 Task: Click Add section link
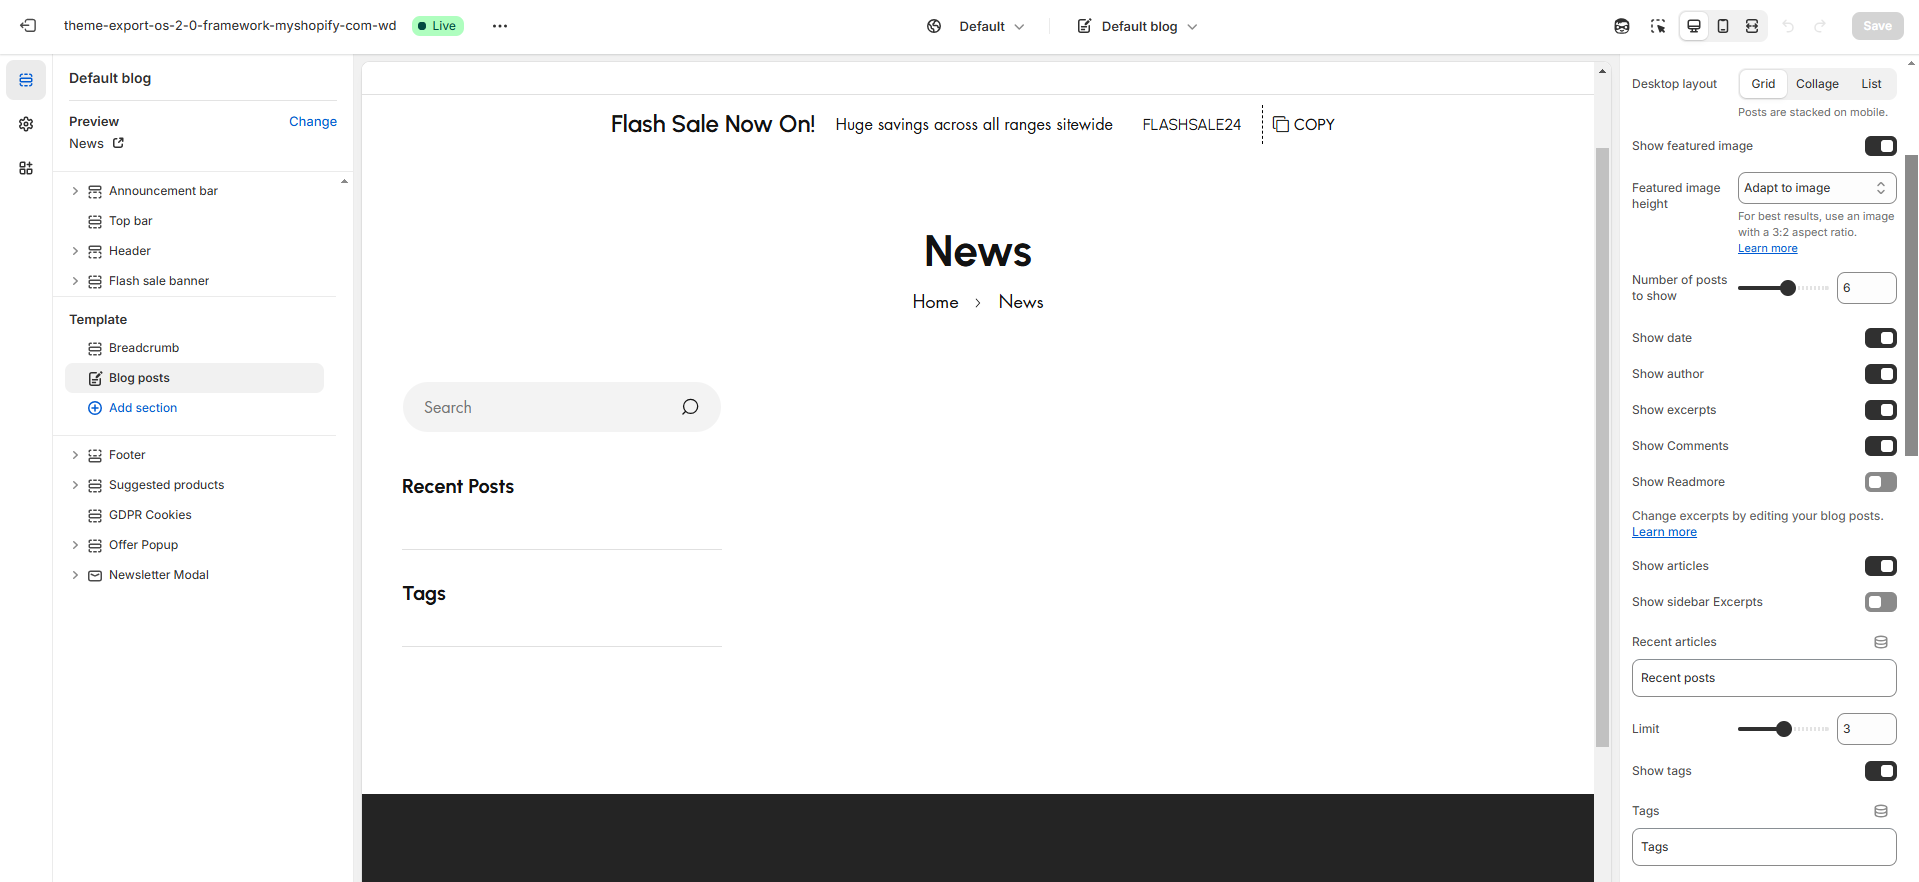(143, 408)
